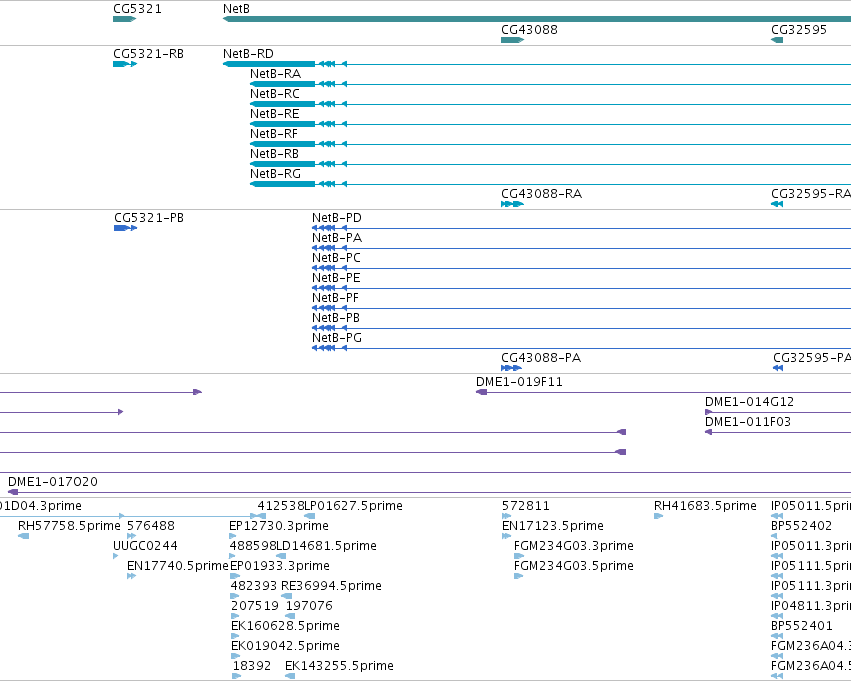Select EST 18392
The image size is (851, 681).
[252, 666]
